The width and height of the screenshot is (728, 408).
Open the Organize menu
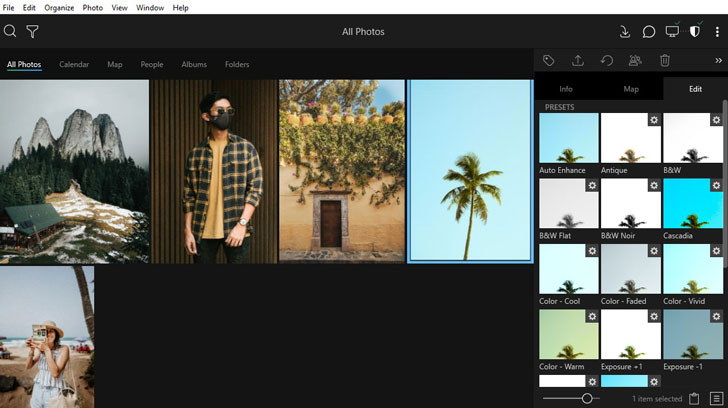(x=59, y=7)
